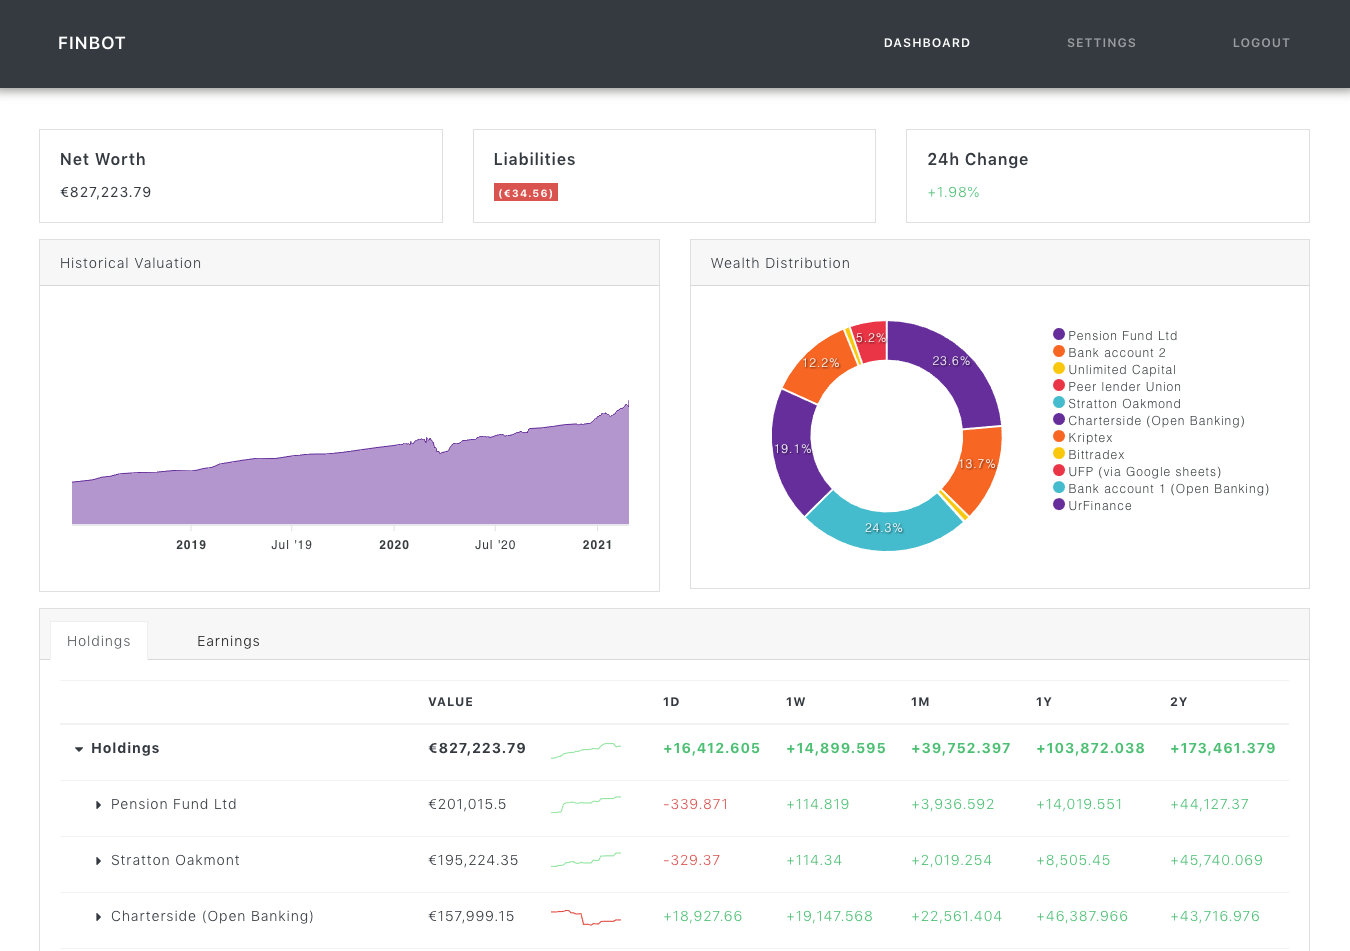Viewport: 1350px width, 951px height.
Task: Collapse the Holdings group row
Action: (x=79, y=748)
